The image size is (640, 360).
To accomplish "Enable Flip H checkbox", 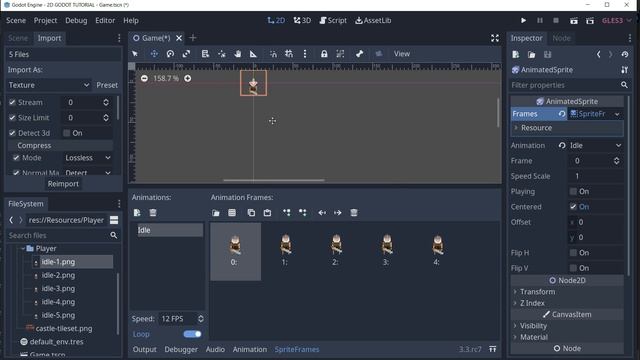I will point(573,253).
